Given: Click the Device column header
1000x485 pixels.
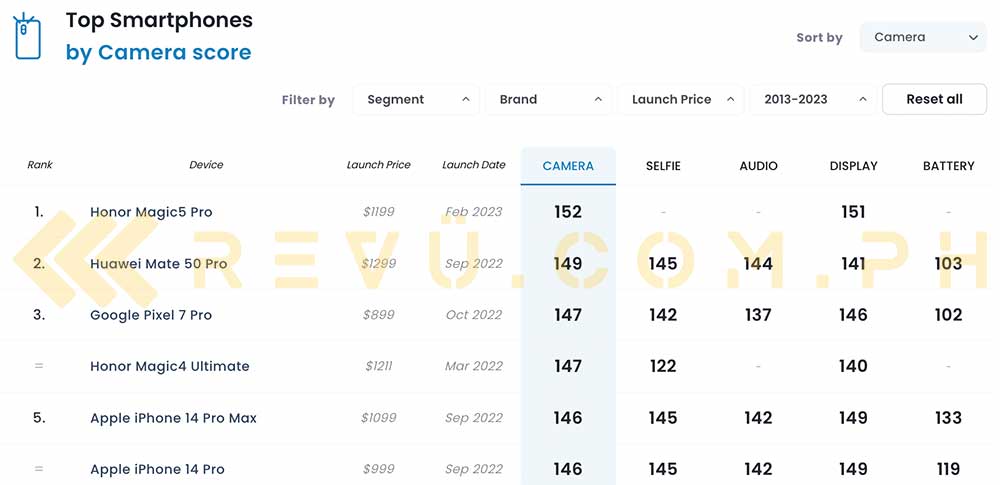Looking at the screenshot, I should [x=206, y=165].
